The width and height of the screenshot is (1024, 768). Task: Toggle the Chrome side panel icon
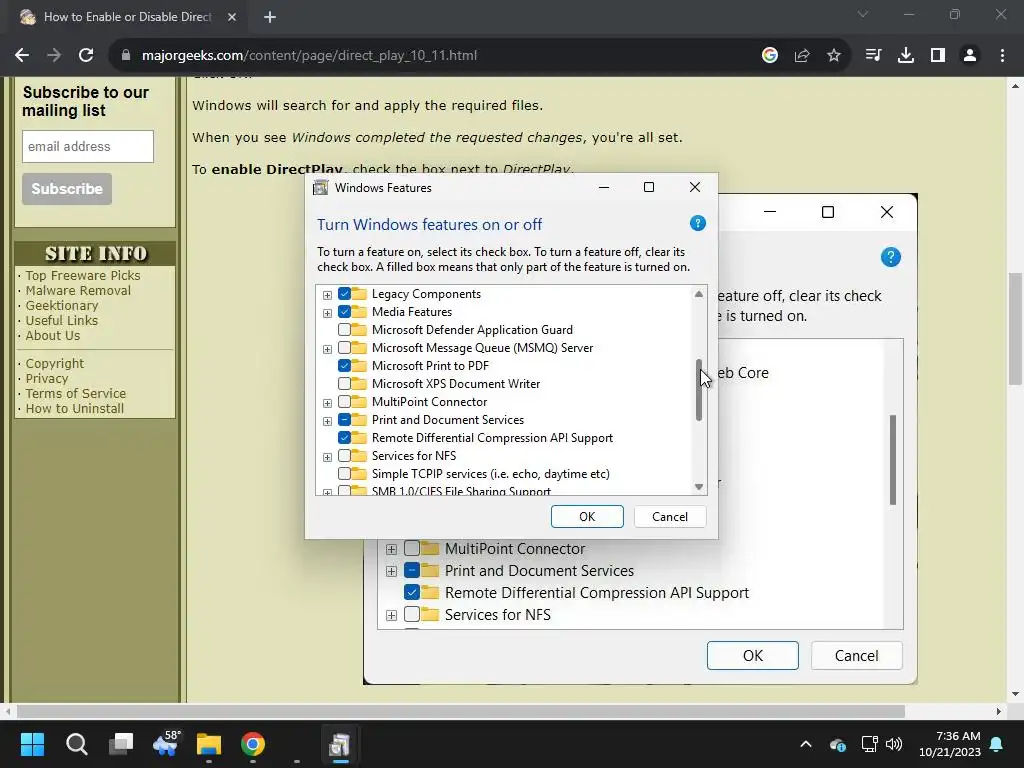938,56
